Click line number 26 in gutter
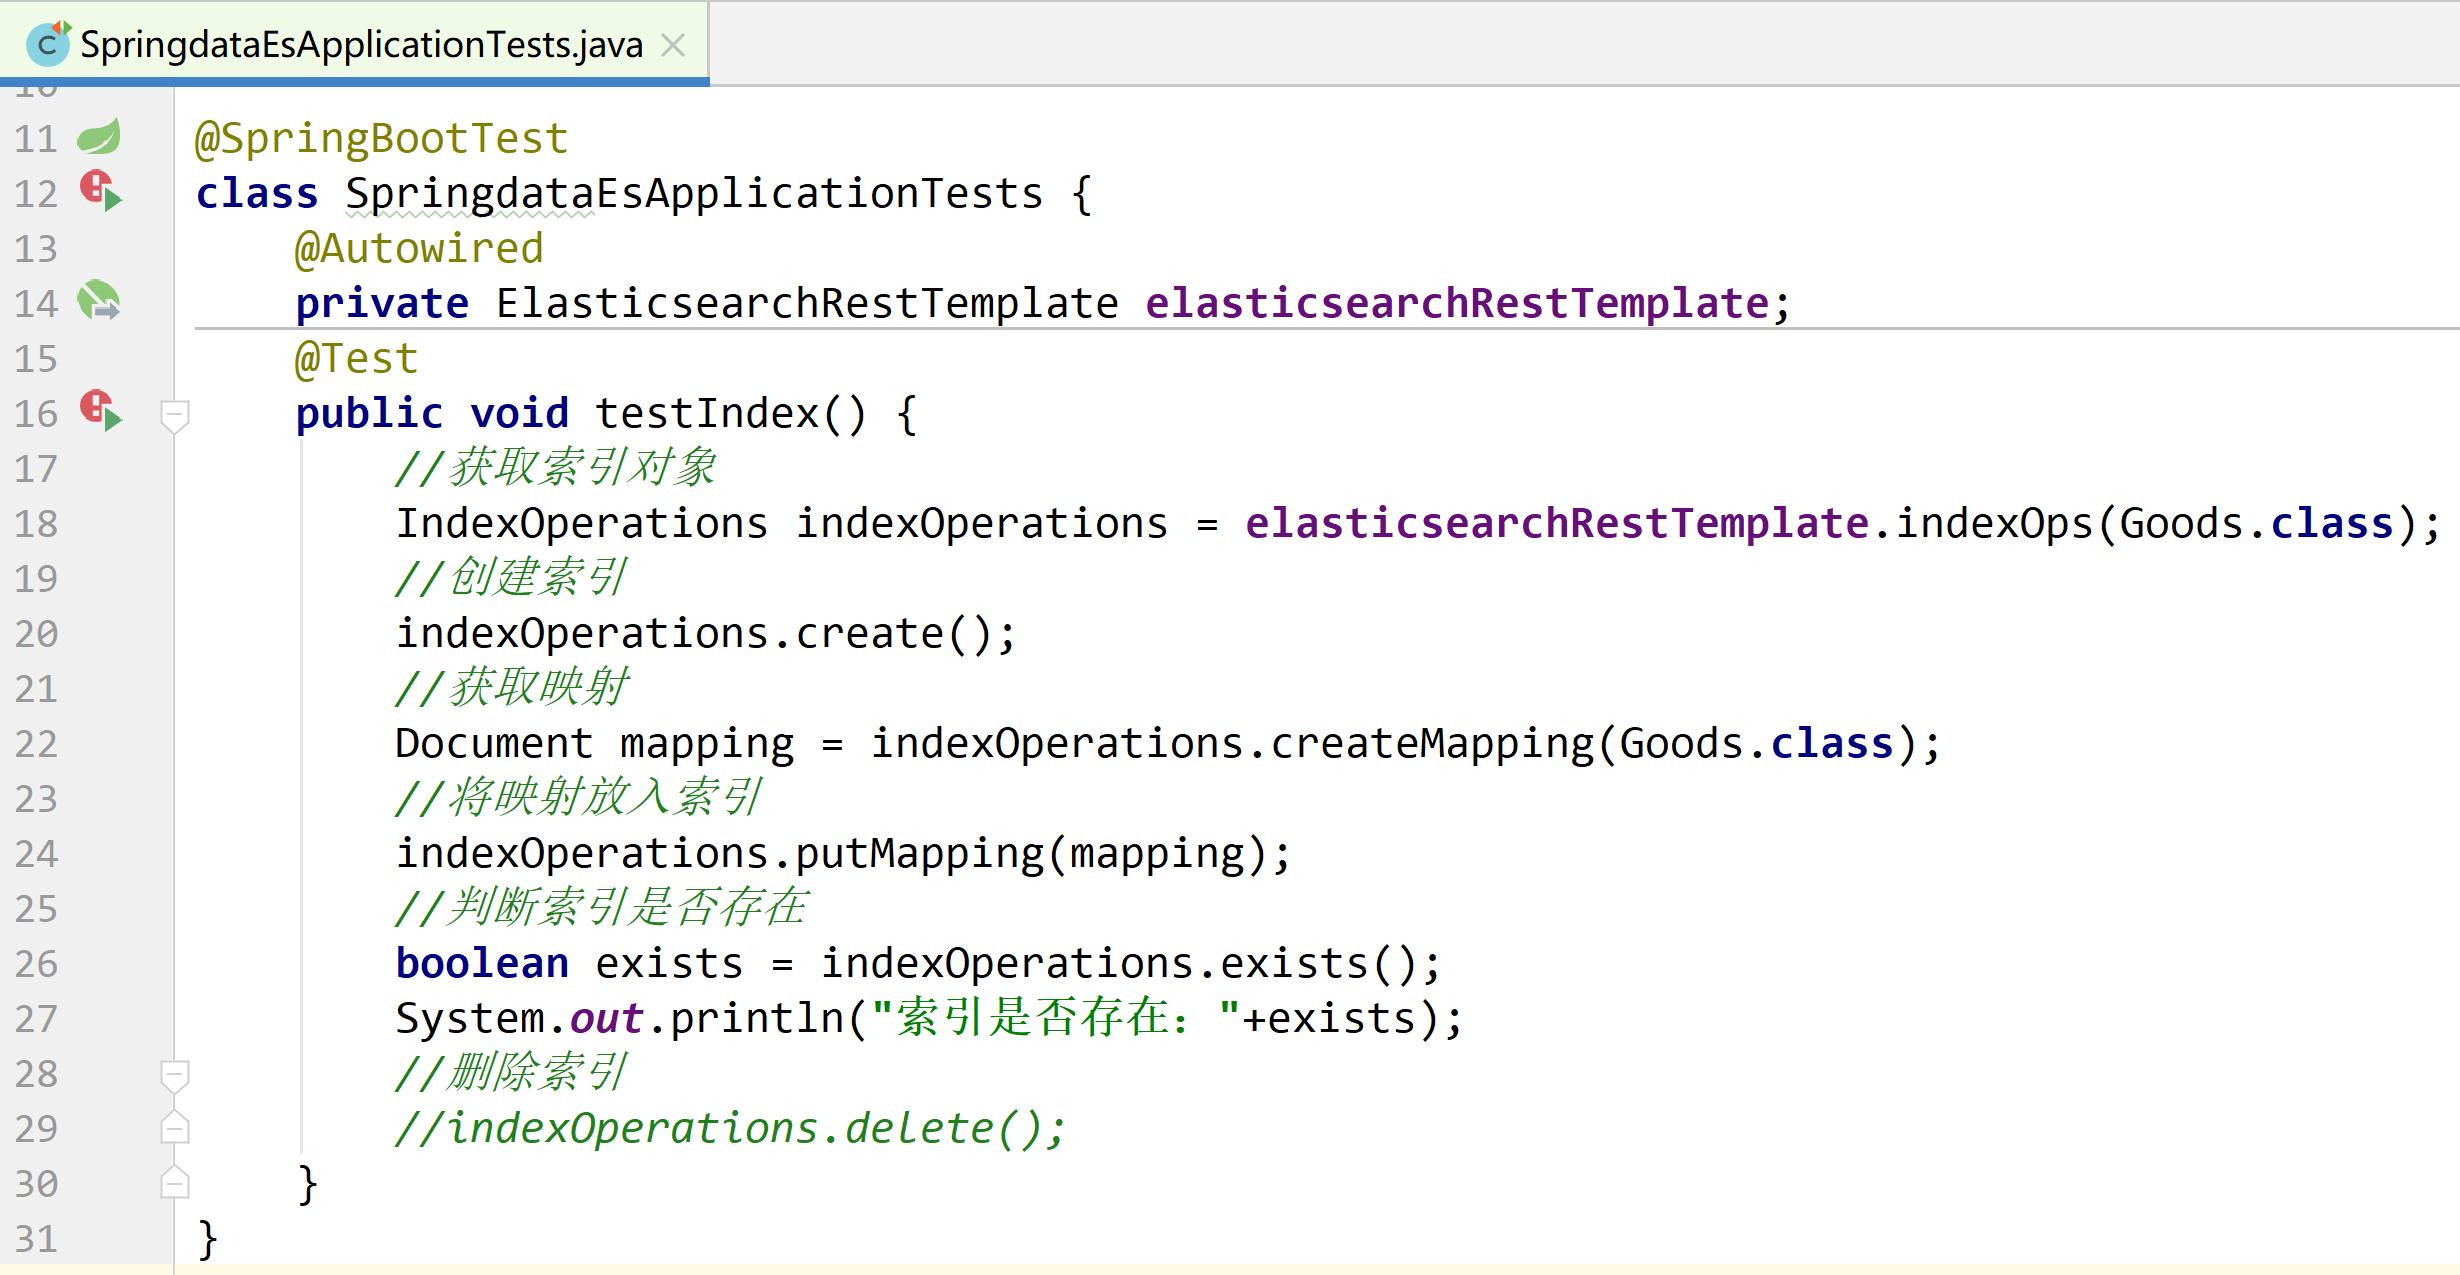Viewport: 2460px width, 1275px height. click(x=36, y=964)
